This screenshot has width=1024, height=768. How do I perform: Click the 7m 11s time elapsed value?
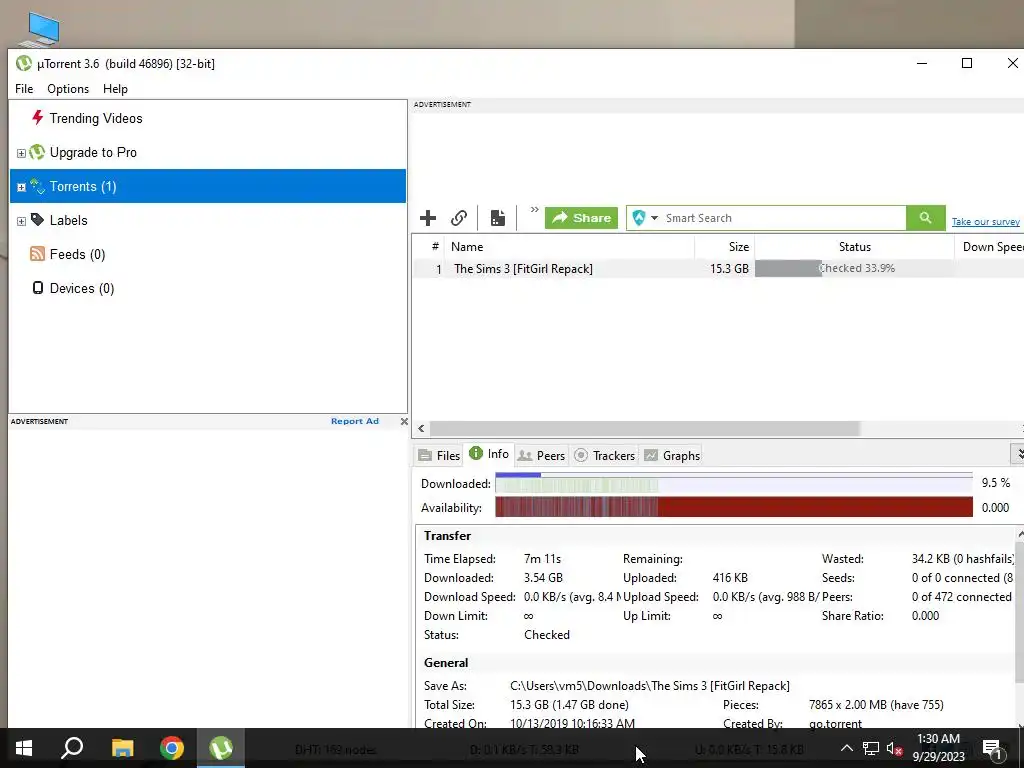(x=542, y=559)
